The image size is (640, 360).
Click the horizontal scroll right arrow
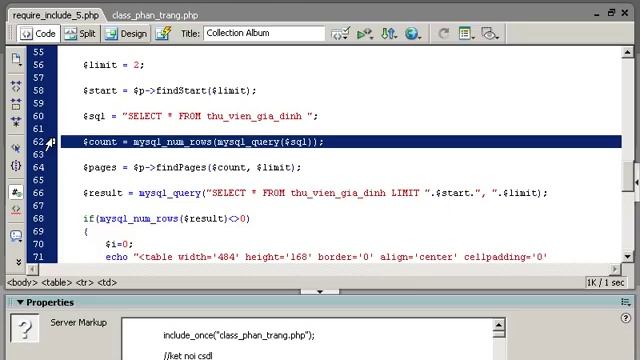(615, 269)
